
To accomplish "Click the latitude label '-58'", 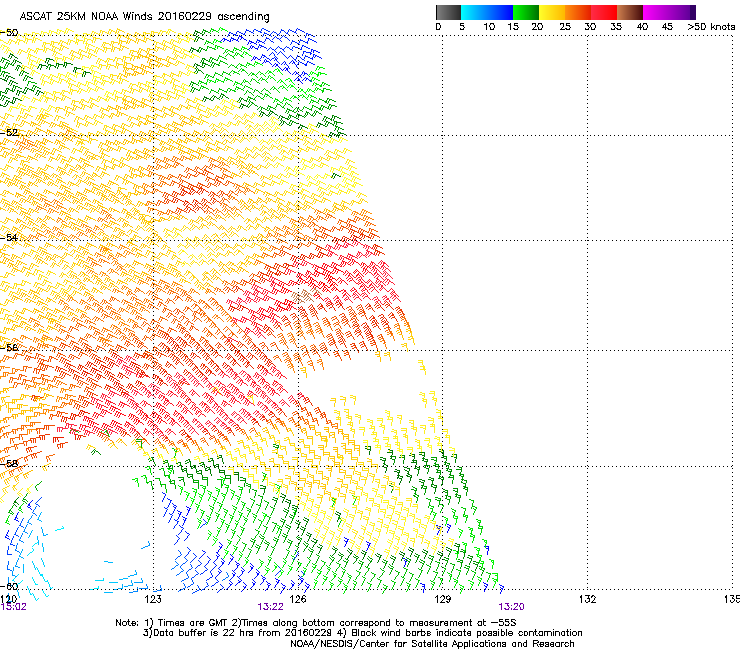I will (x=9, y=464).
